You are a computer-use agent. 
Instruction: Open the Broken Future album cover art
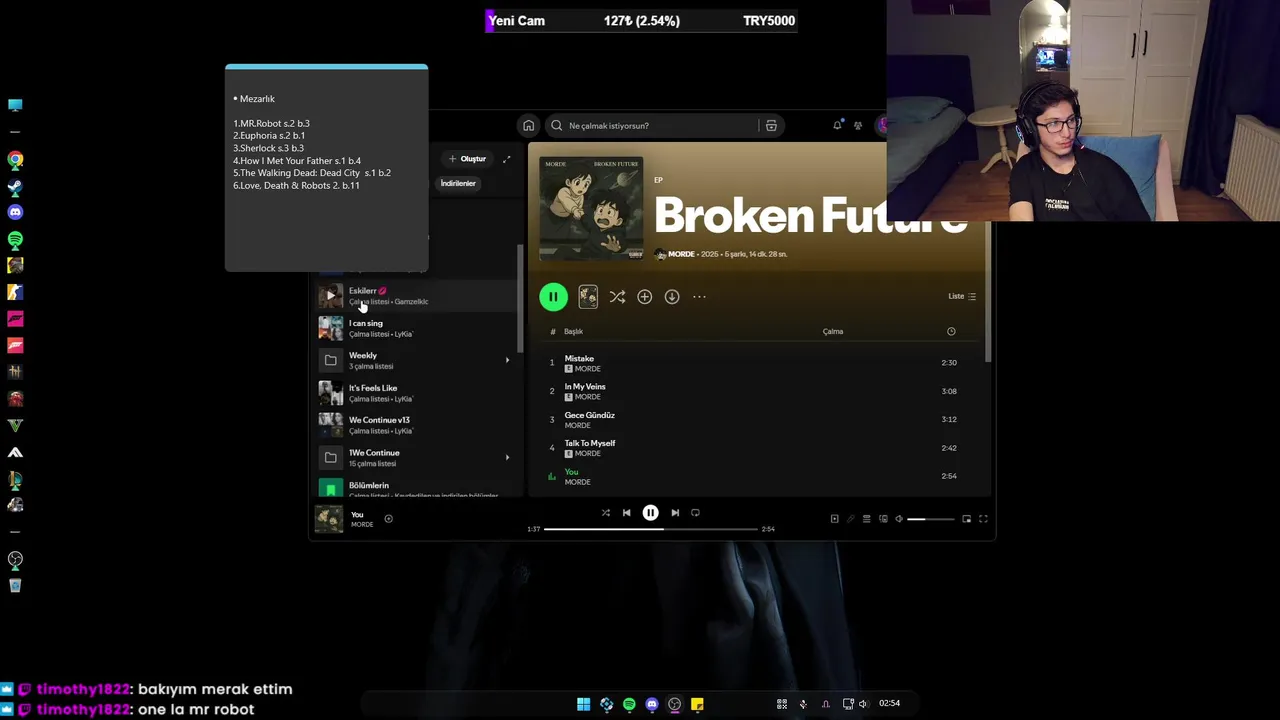(591, 208)
